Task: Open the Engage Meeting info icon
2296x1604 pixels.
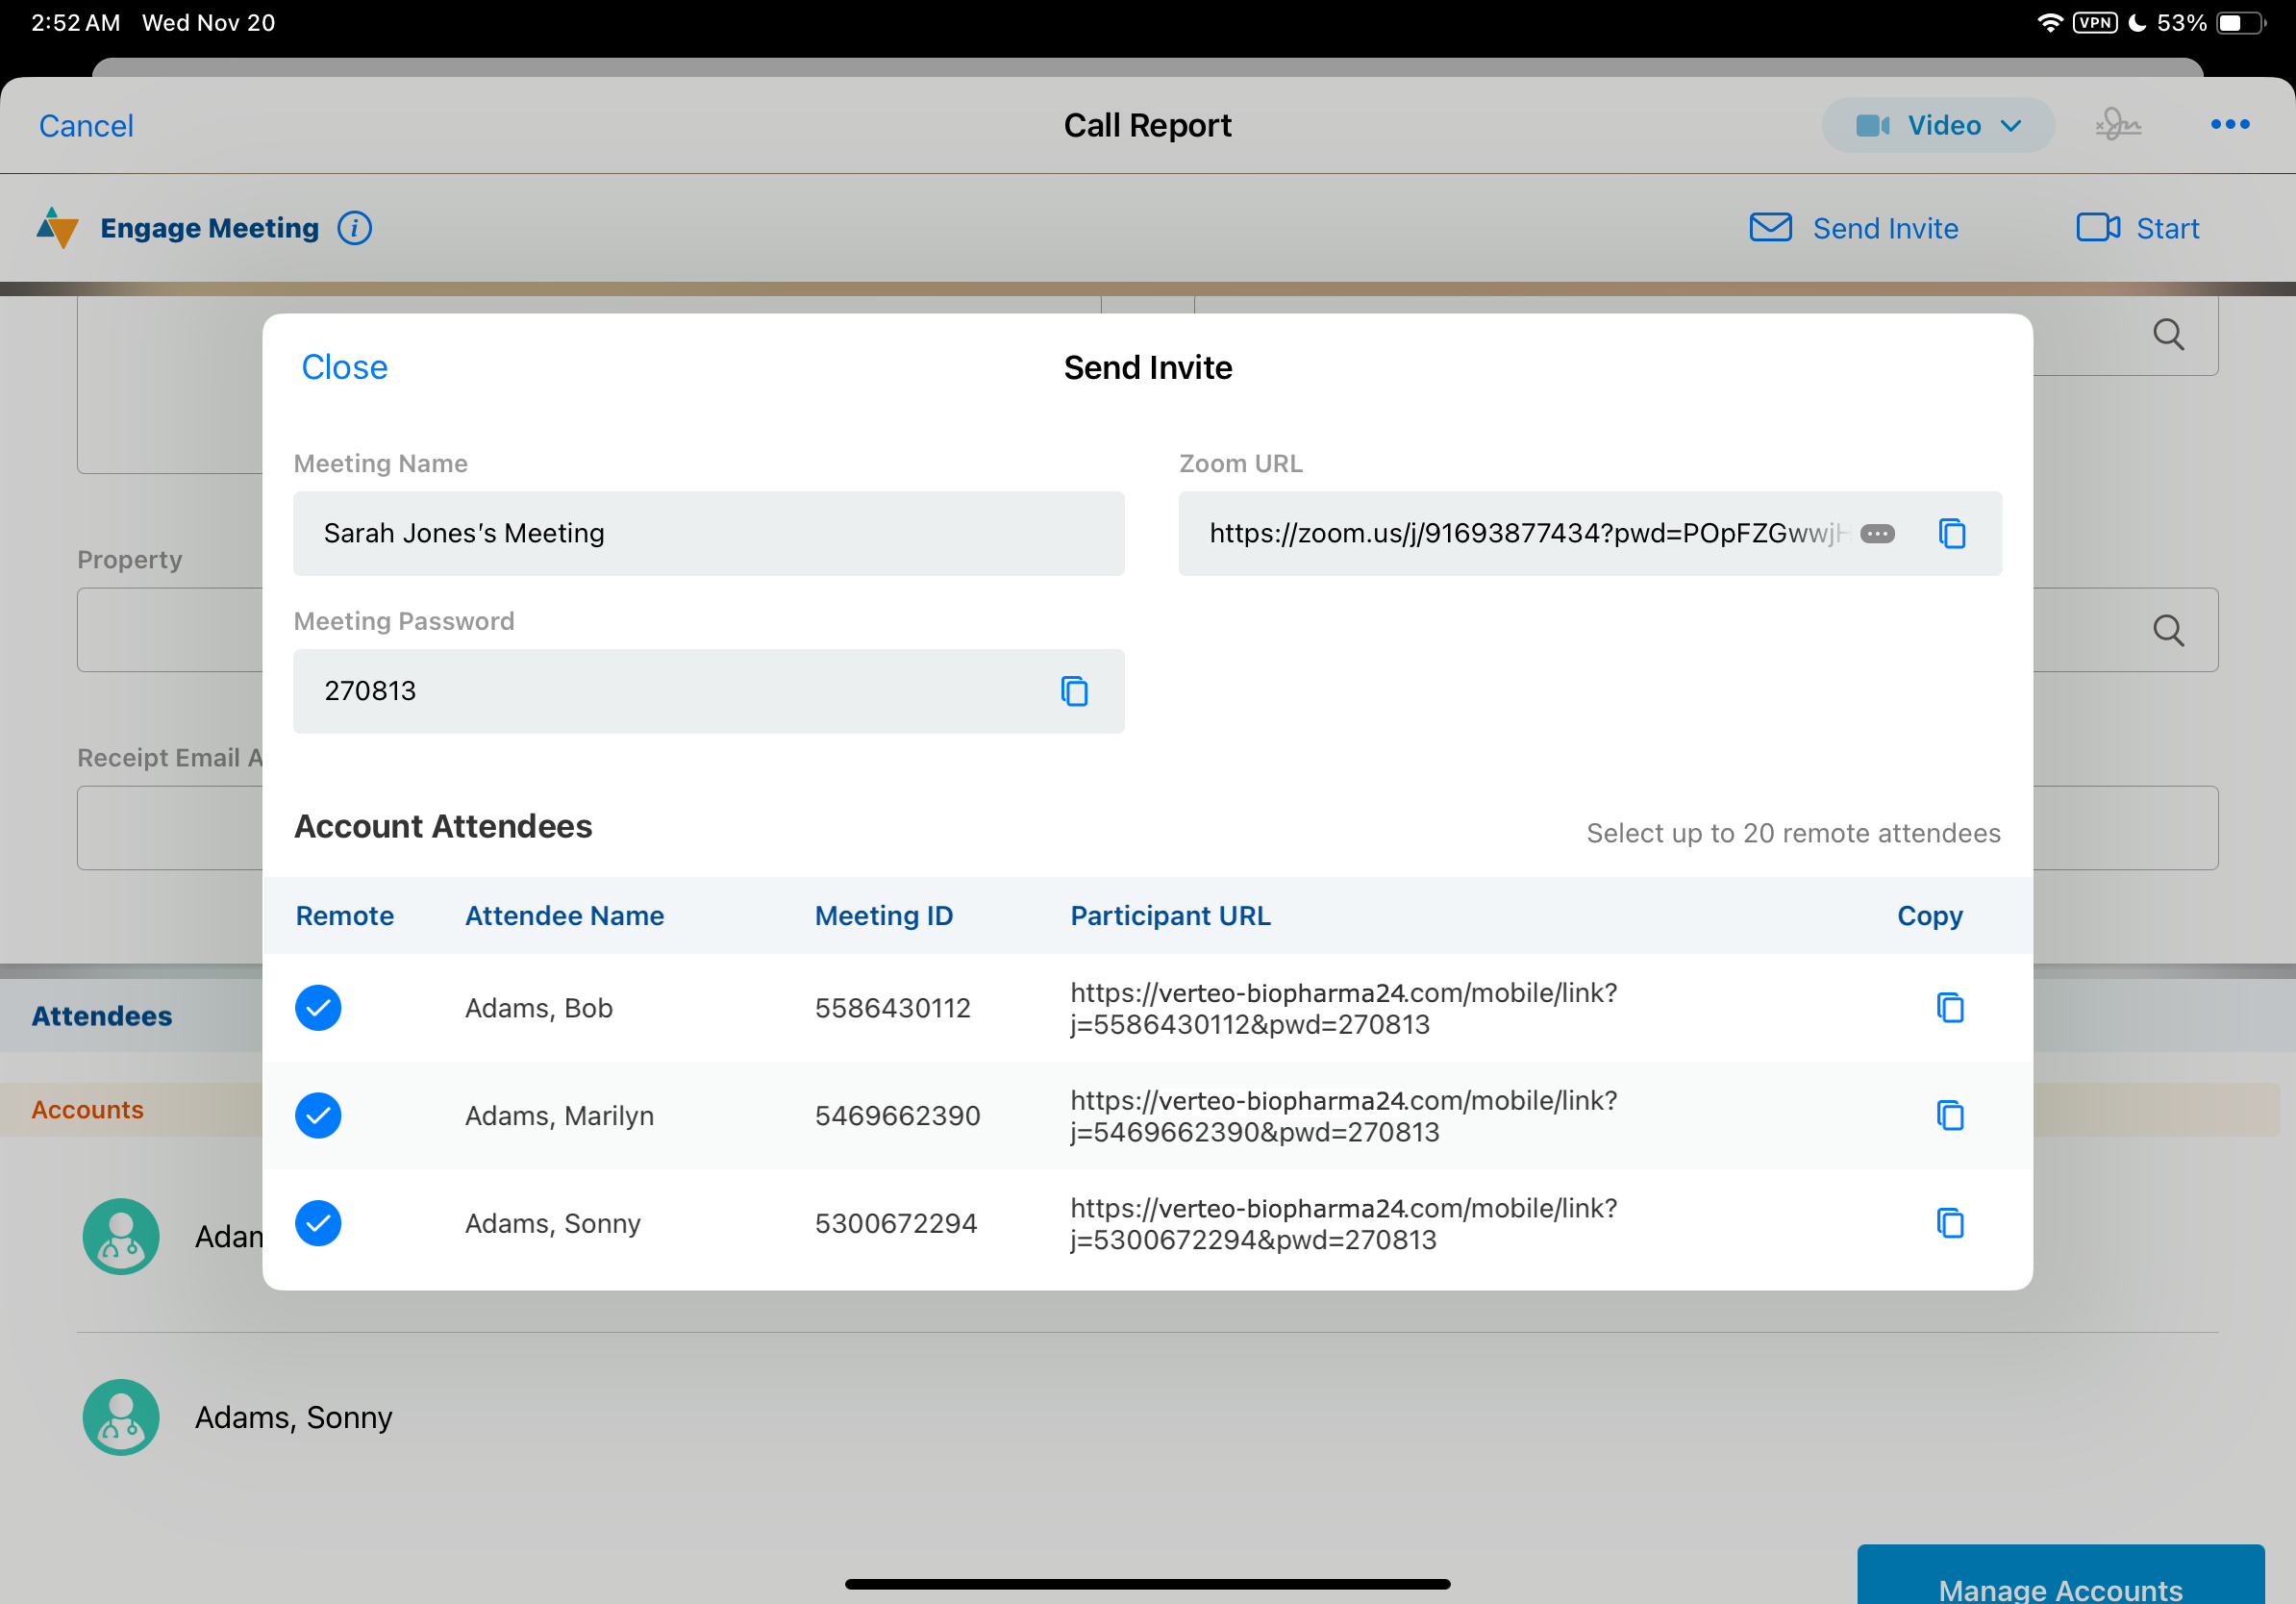Action: tap(354, 228)
